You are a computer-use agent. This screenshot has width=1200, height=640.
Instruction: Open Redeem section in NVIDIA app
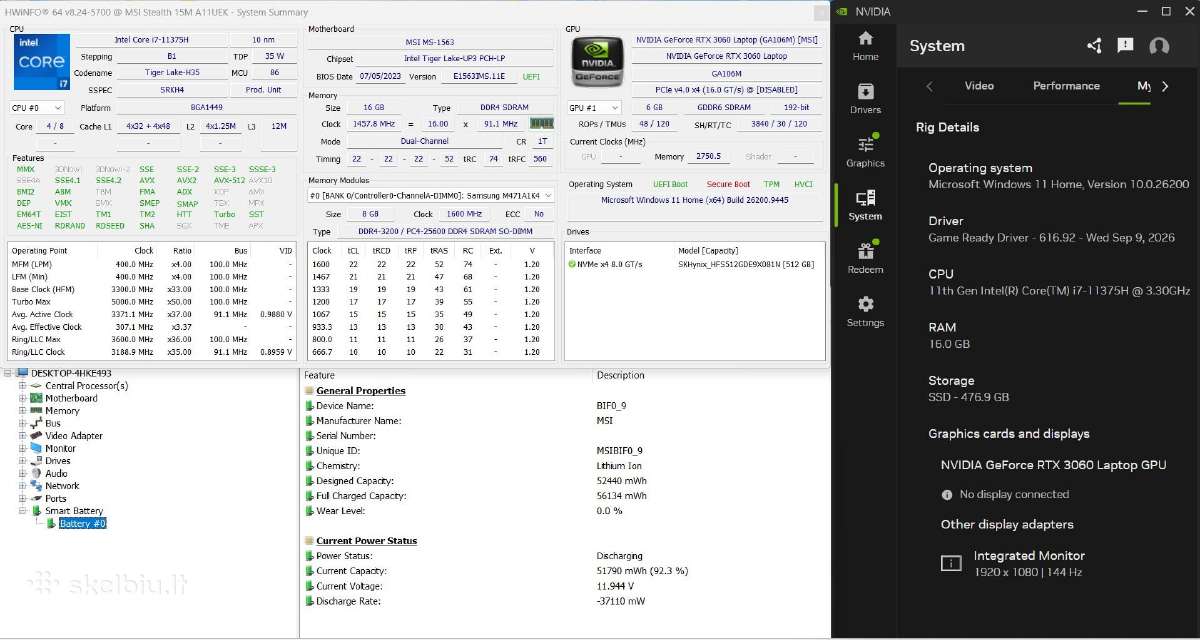click(865, 258)
